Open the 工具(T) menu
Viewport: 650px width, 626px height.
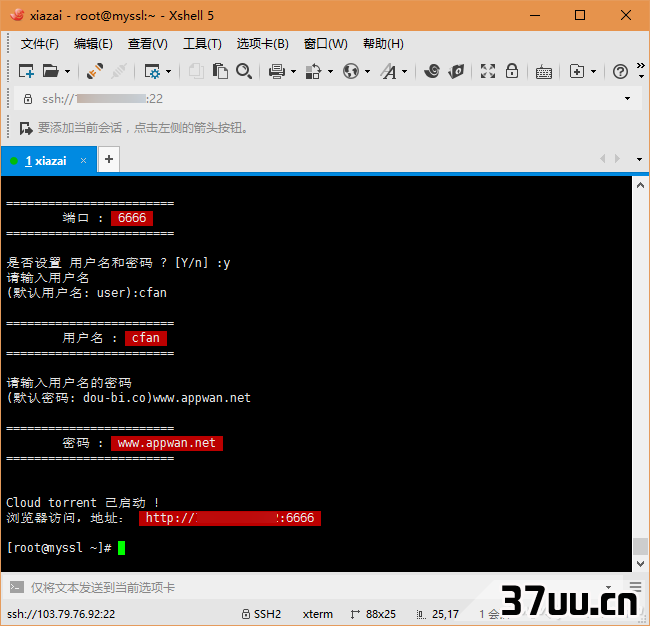coord(202,44)
